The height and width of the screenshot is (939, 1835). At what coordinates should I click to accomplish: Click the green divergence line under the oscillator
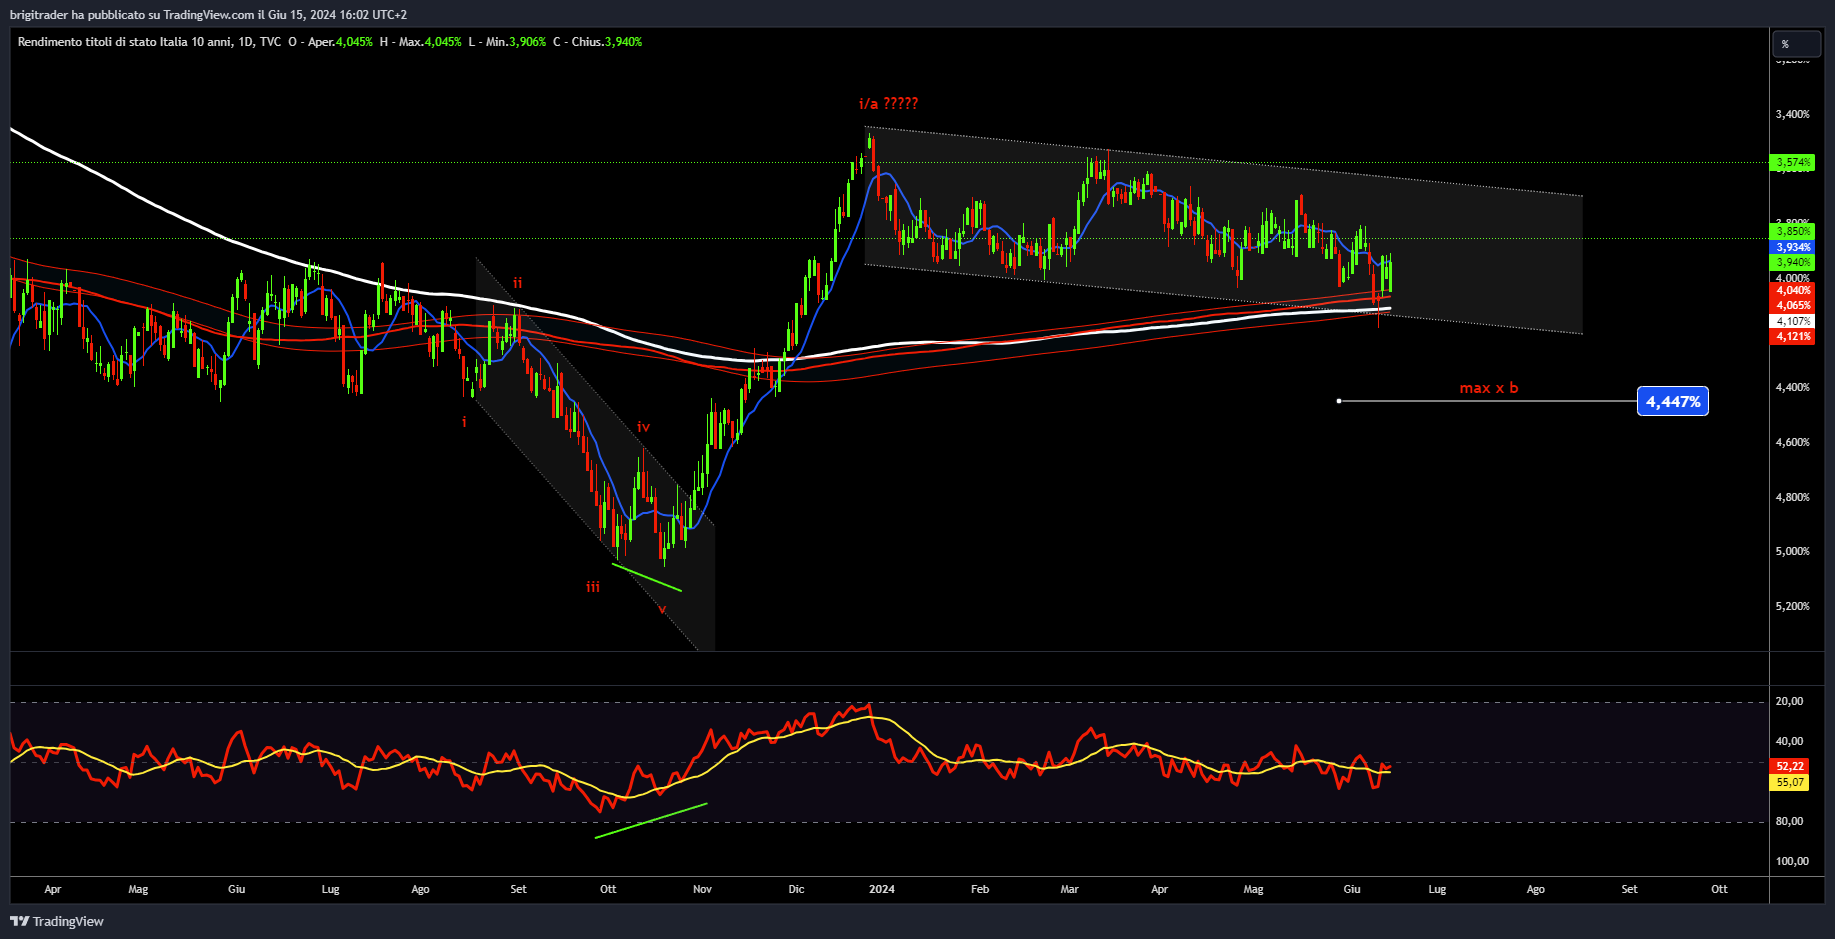click(x=651, y=820)
